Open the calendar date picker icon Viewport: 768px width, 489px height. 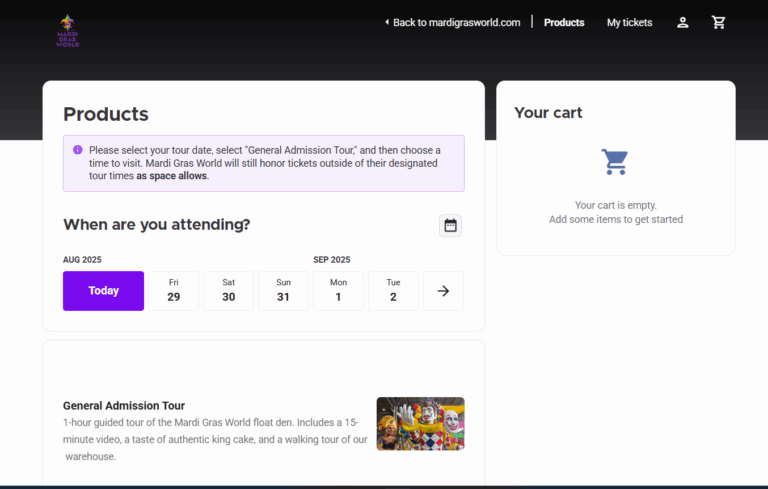pyautogui.click(x=450, y=225)
